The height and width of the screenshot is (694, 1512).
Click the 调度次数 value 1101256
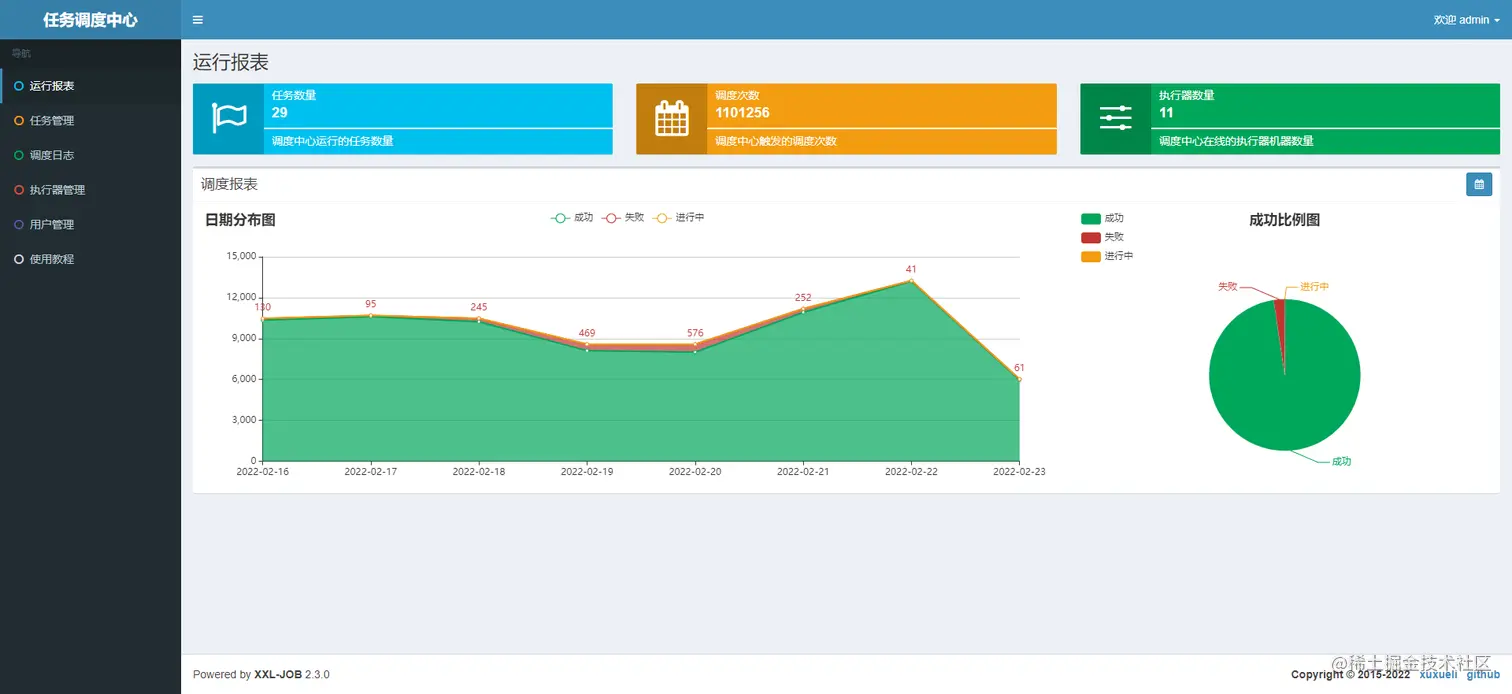point(742,113)
